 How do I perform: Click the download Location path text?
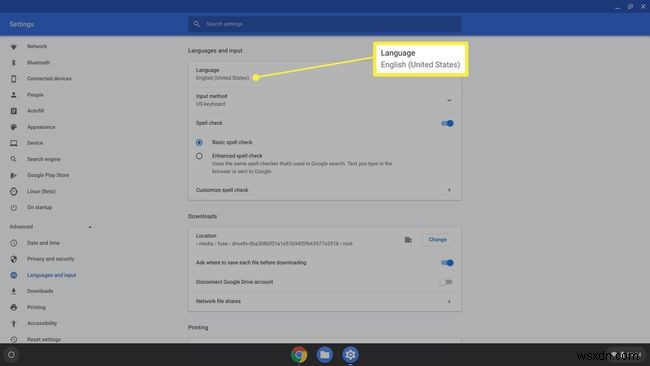[x=274, y=244]
